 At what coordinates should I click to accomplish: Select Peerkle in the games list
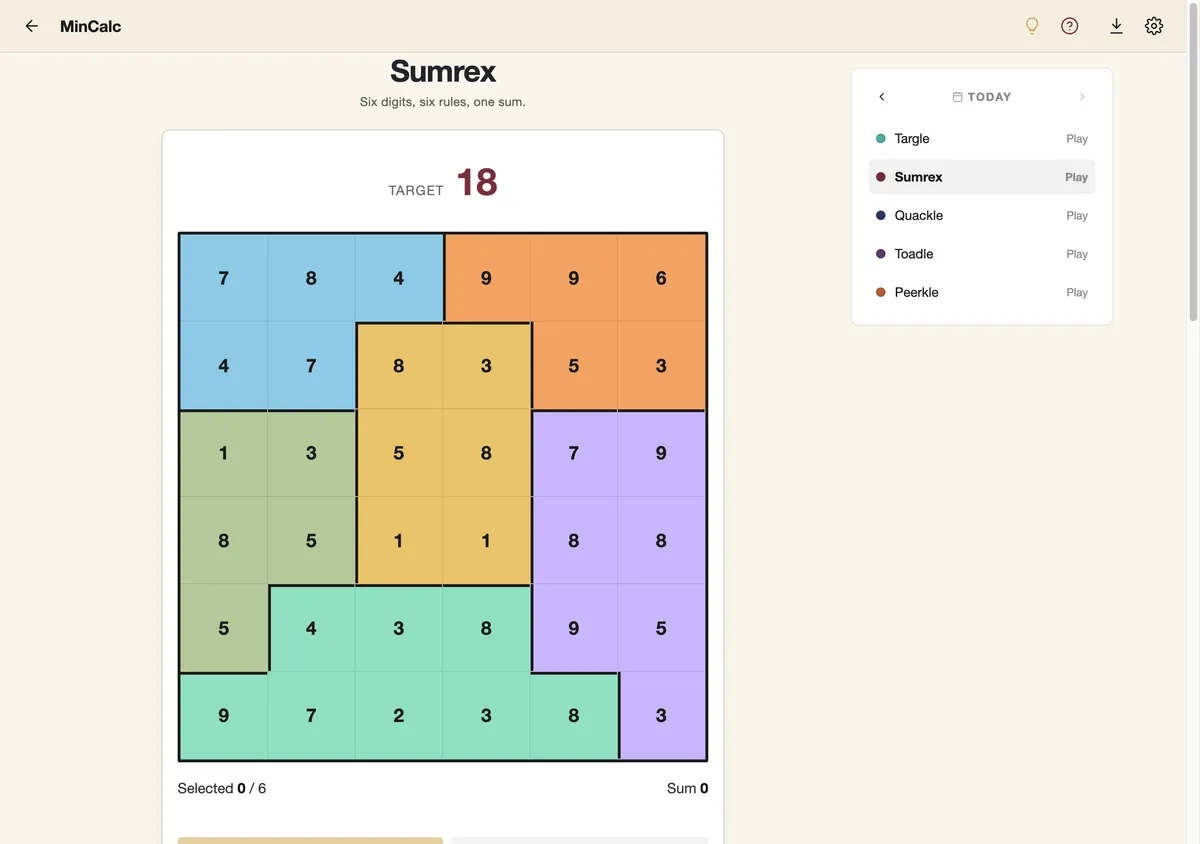pos(982,292)
